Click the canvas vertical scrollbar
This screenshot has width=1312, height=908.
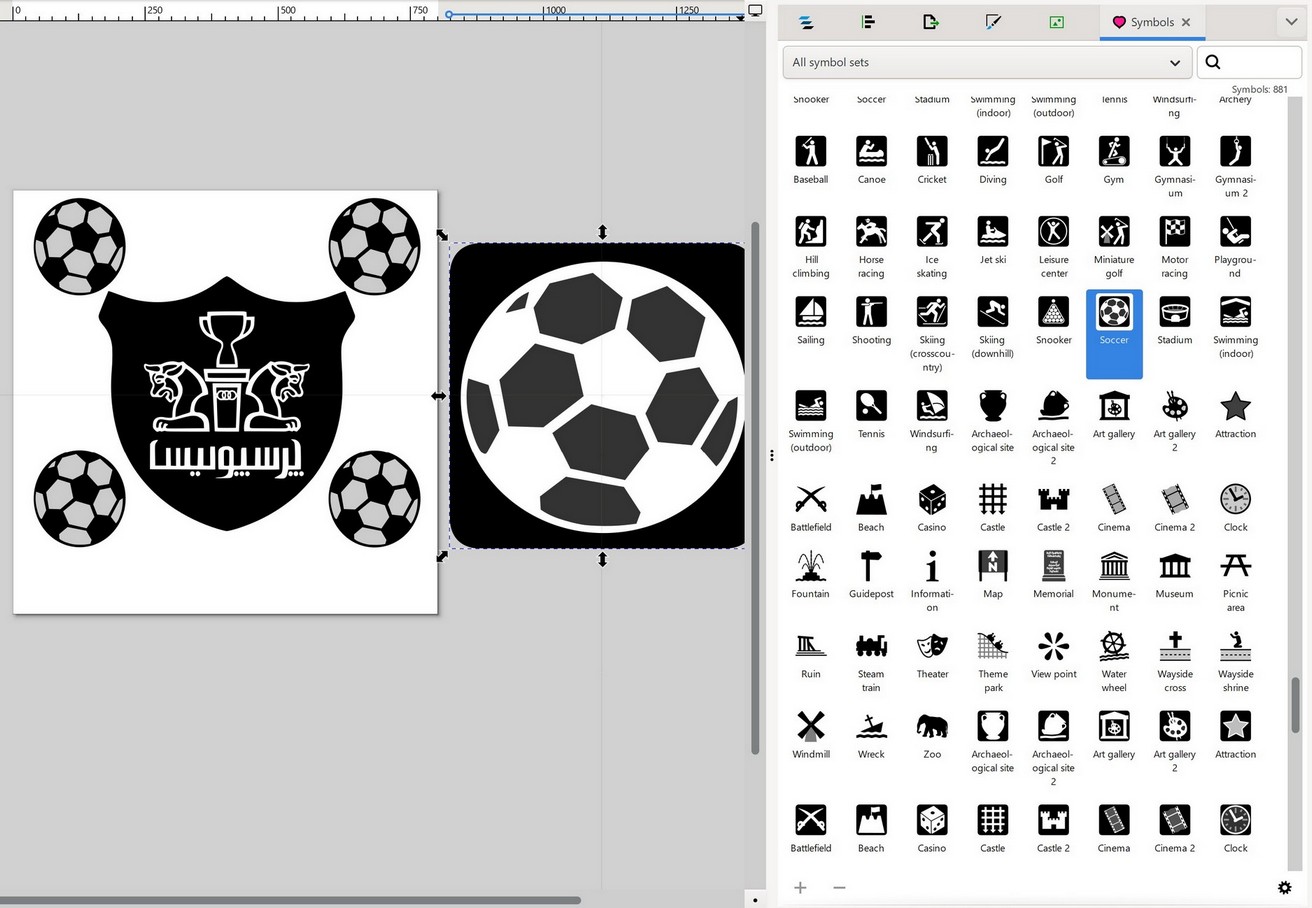coord(756,488)
